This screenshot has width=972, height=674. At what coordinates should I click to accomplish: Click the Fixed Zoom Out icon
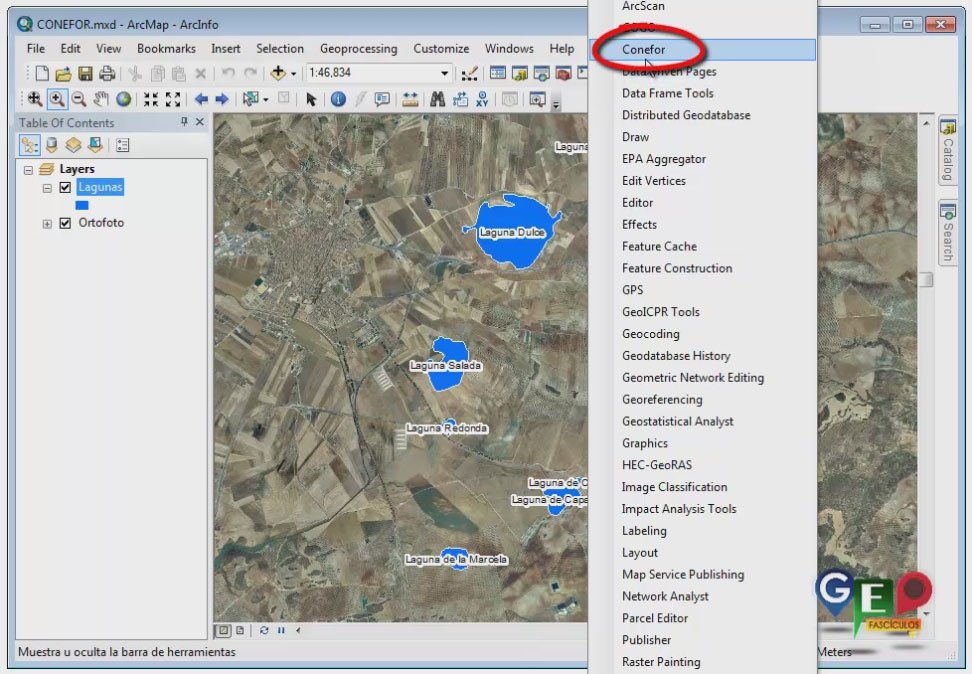(x=173, y=99)
